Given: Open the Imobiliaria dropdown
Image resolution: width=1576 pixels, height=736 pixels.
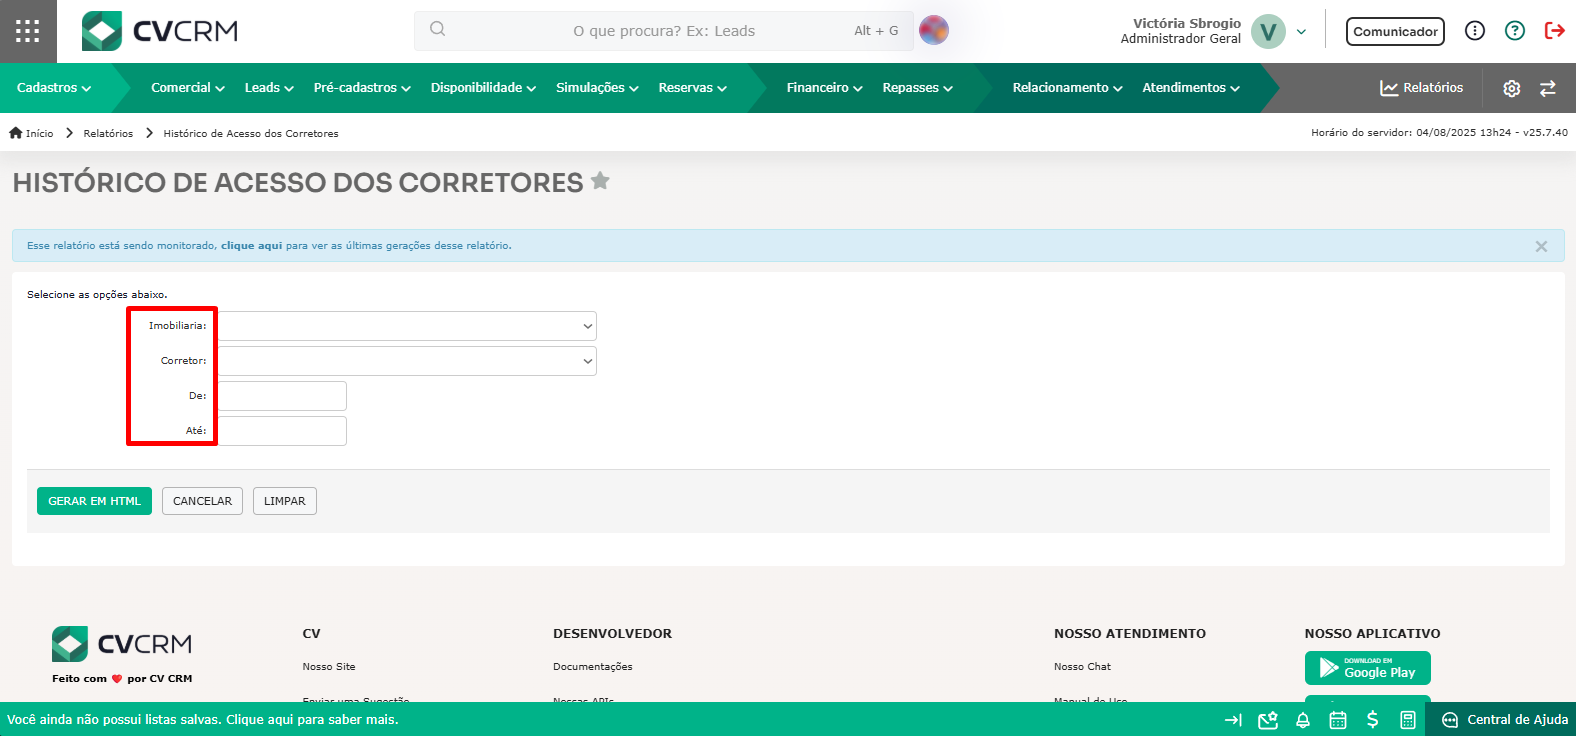Looking at the screenshot, I should [x=407, y=326].
